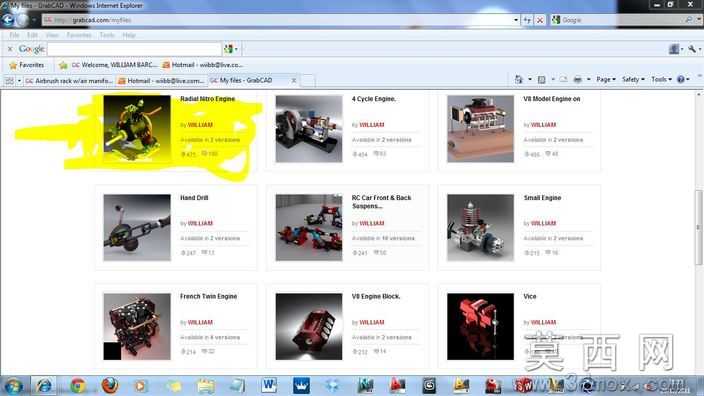
Task: Open Windows Media Player from taskbar
Action: coord(141,386)
